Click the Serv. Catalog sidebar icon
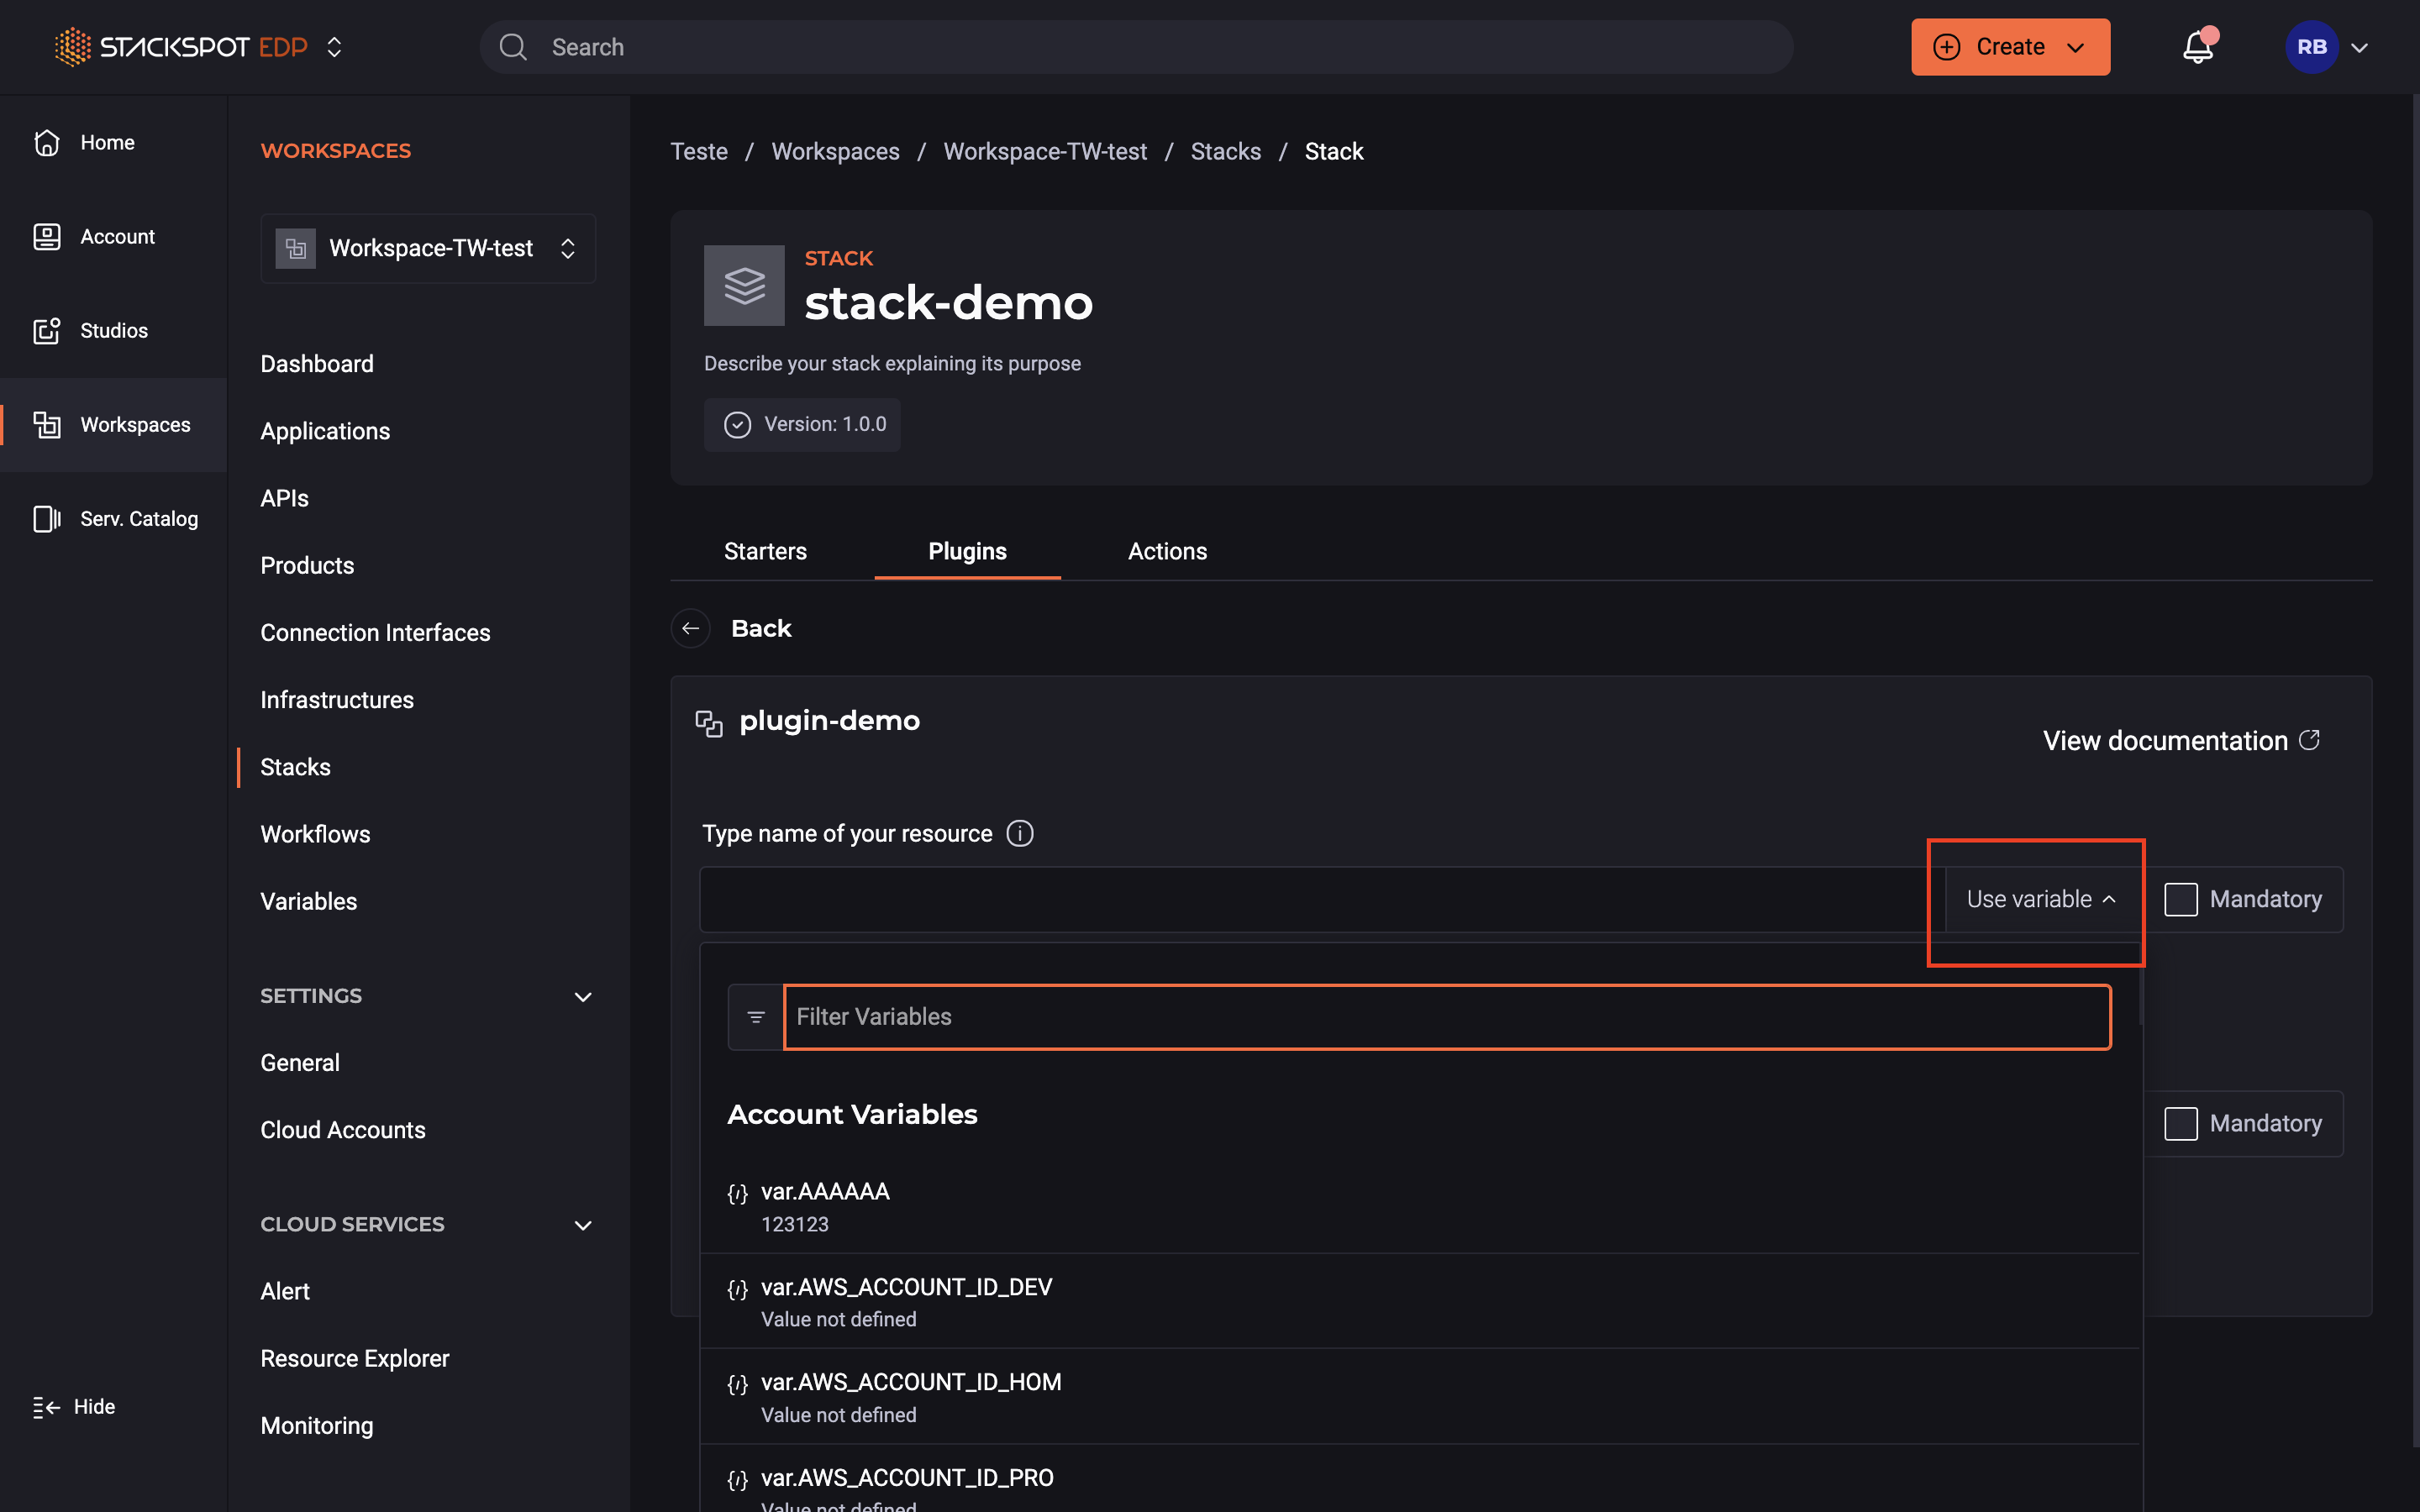 tap(47, 519)
